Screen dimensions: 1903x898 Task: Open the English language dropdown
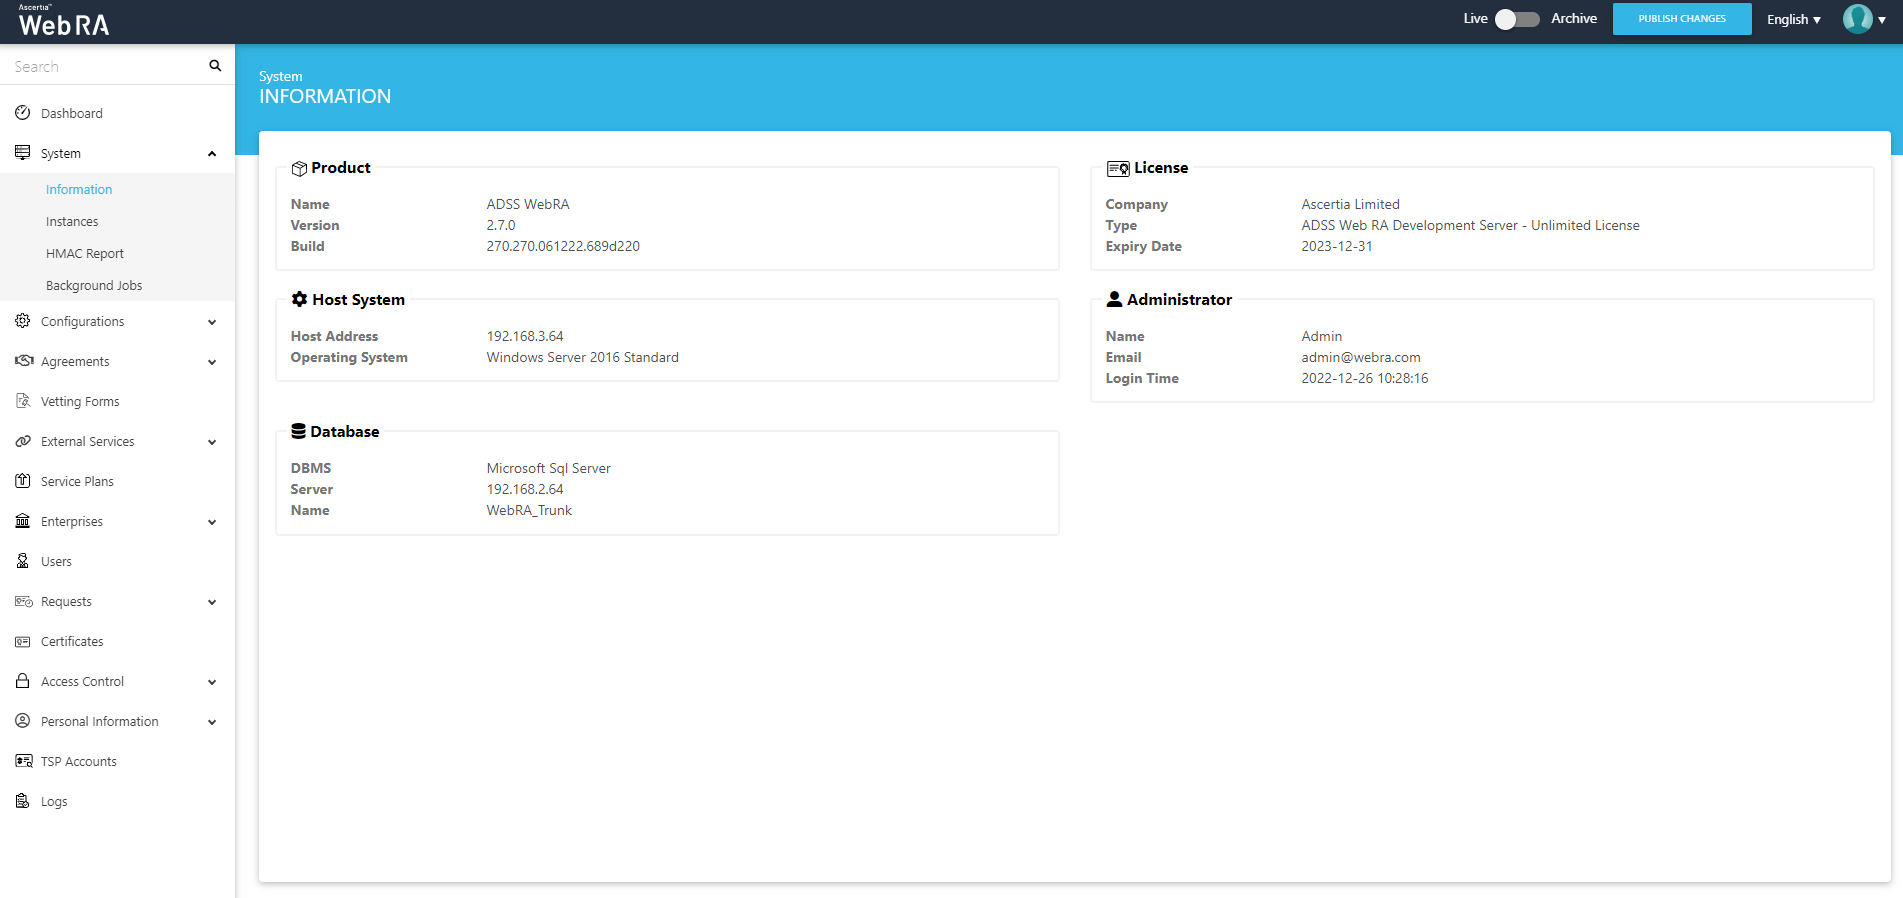click(1793, 19)
